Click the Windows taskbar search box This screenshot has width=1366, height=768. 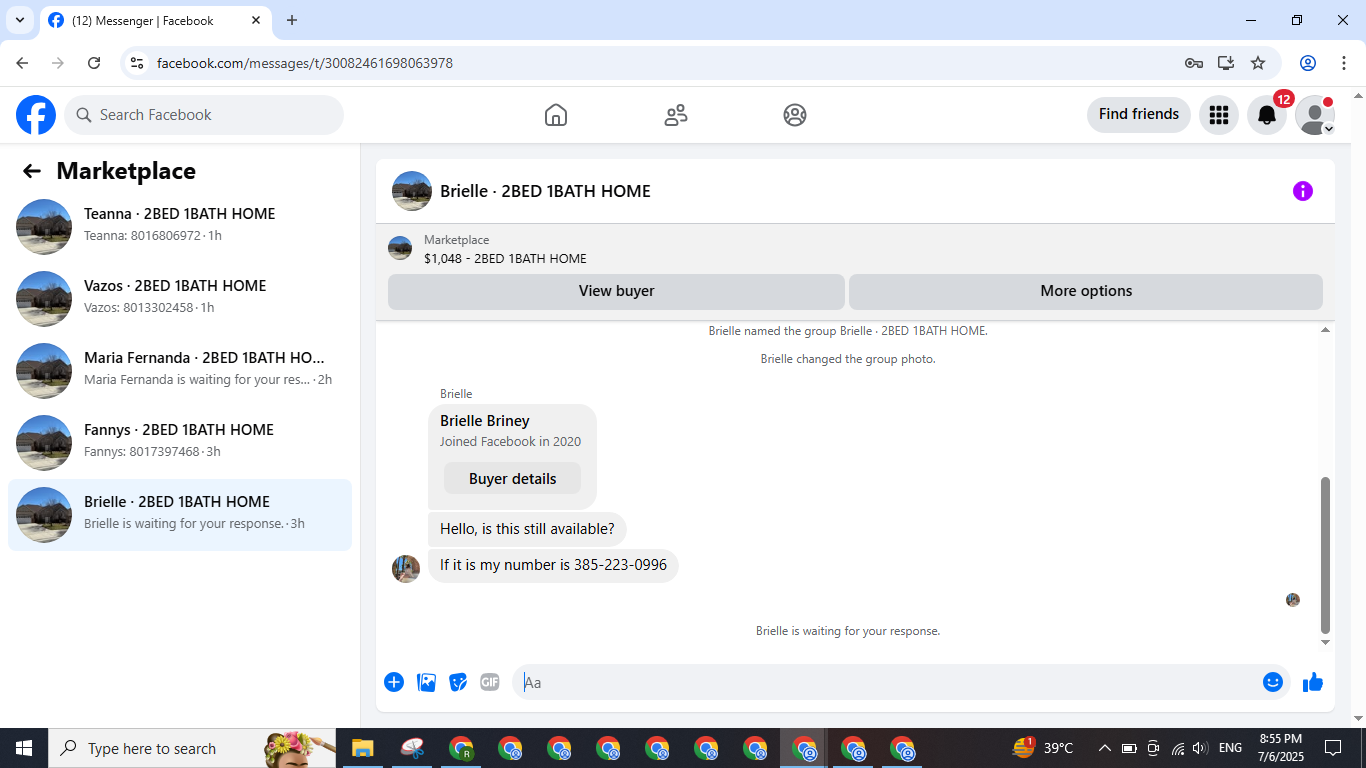coord(192,748)
